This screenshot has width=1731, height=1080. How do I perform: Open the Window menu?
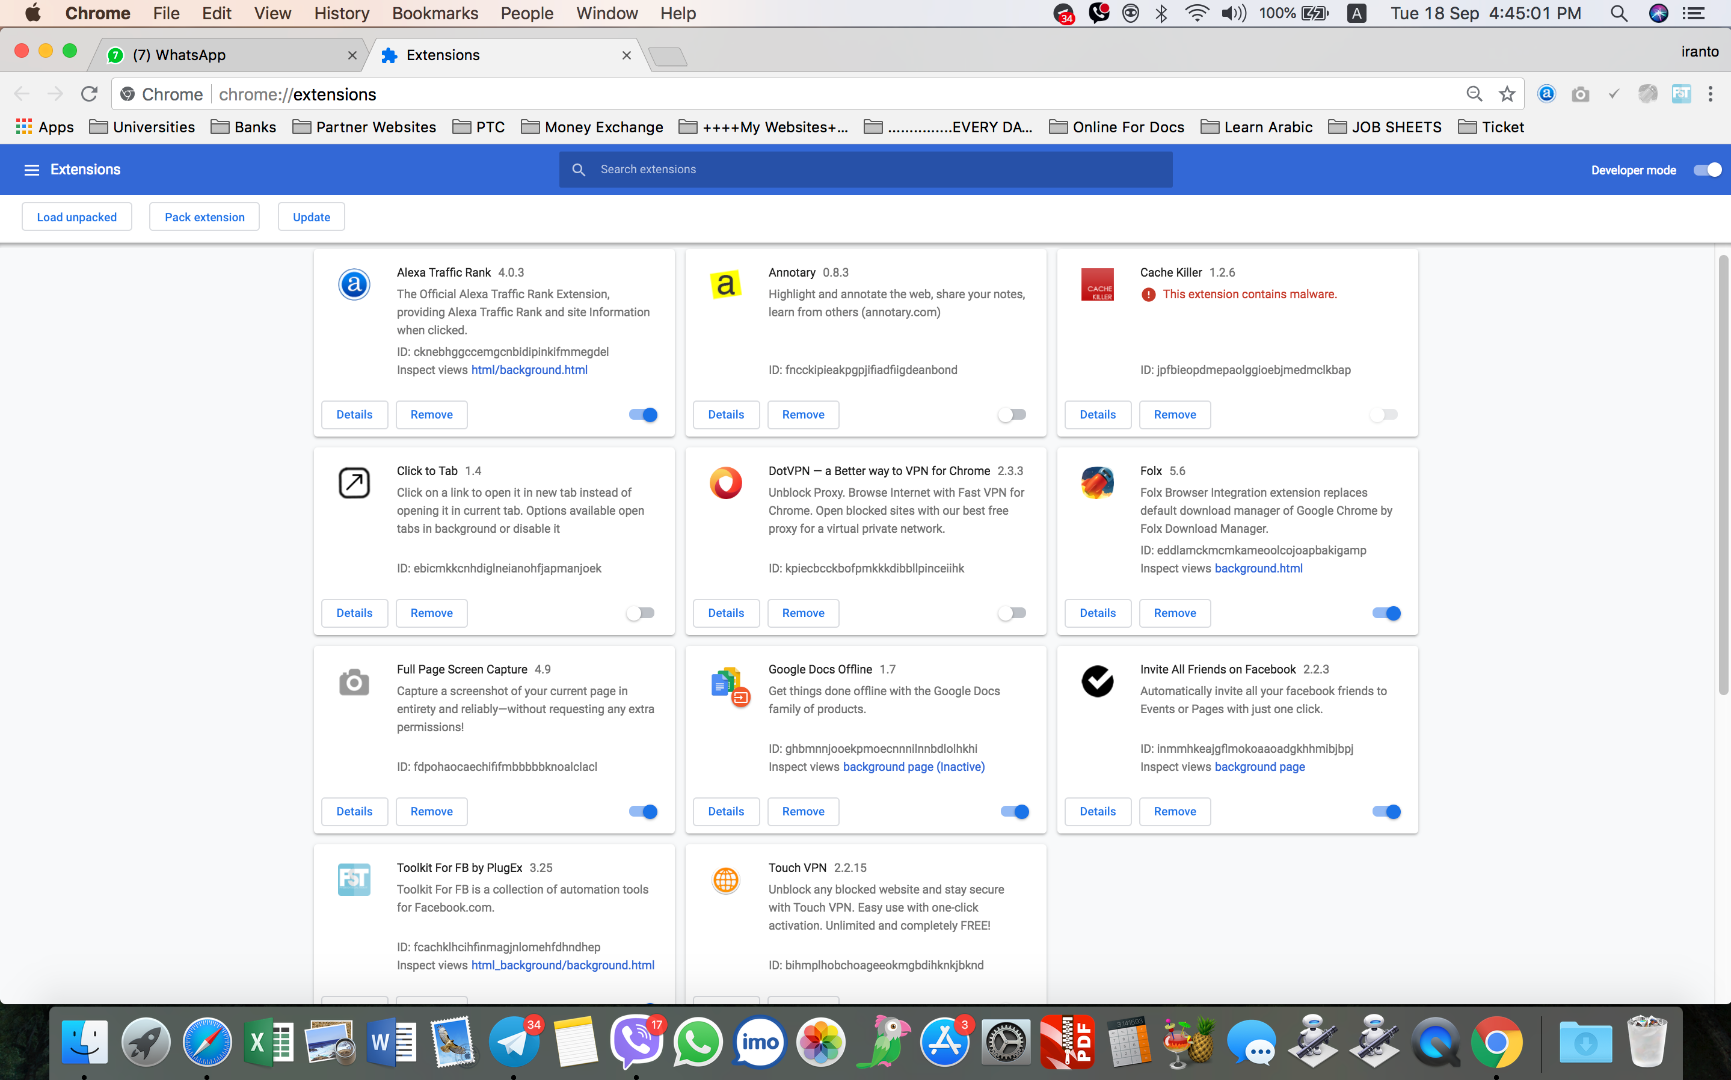[x=607, y=13]
